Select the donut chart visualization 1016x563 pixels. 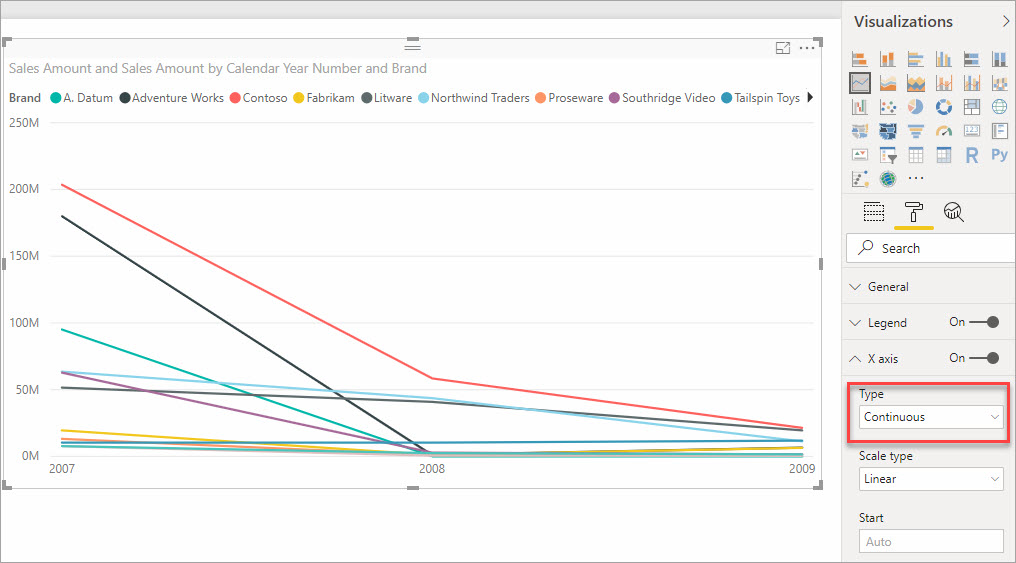coord(943,107)
